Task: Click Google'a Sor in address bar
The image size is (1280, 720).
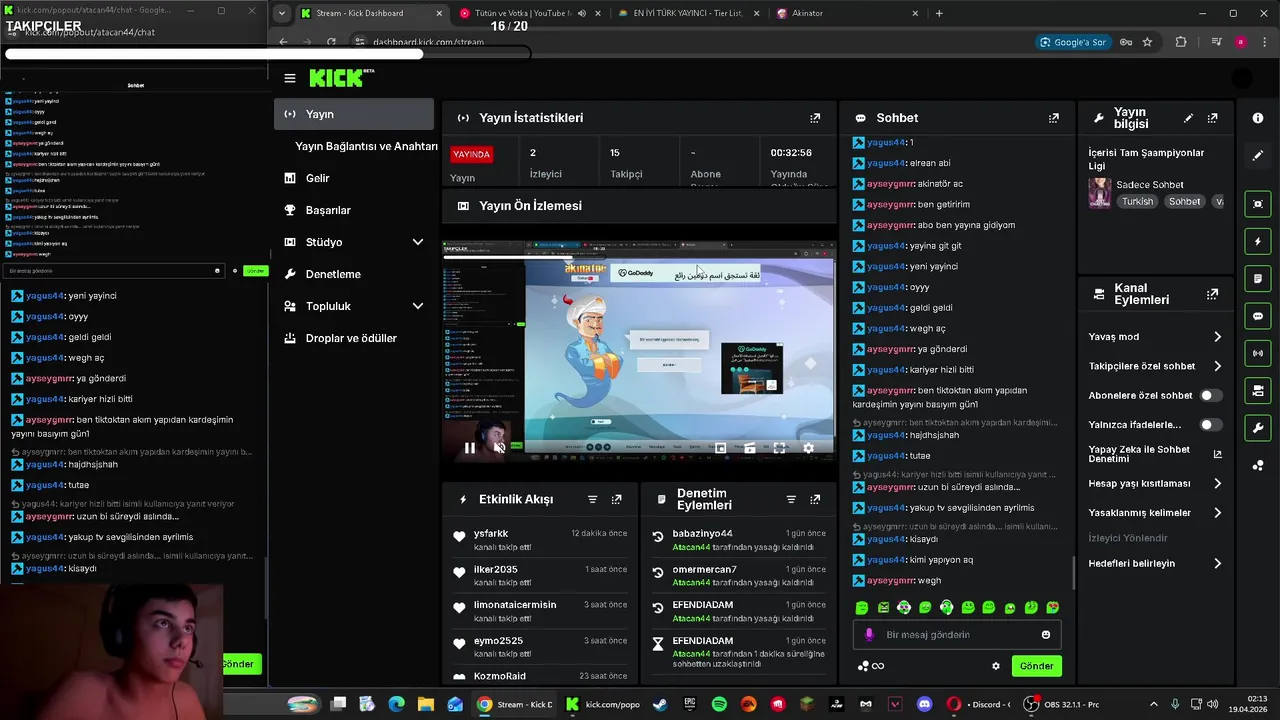Action: coord(1072,42)
